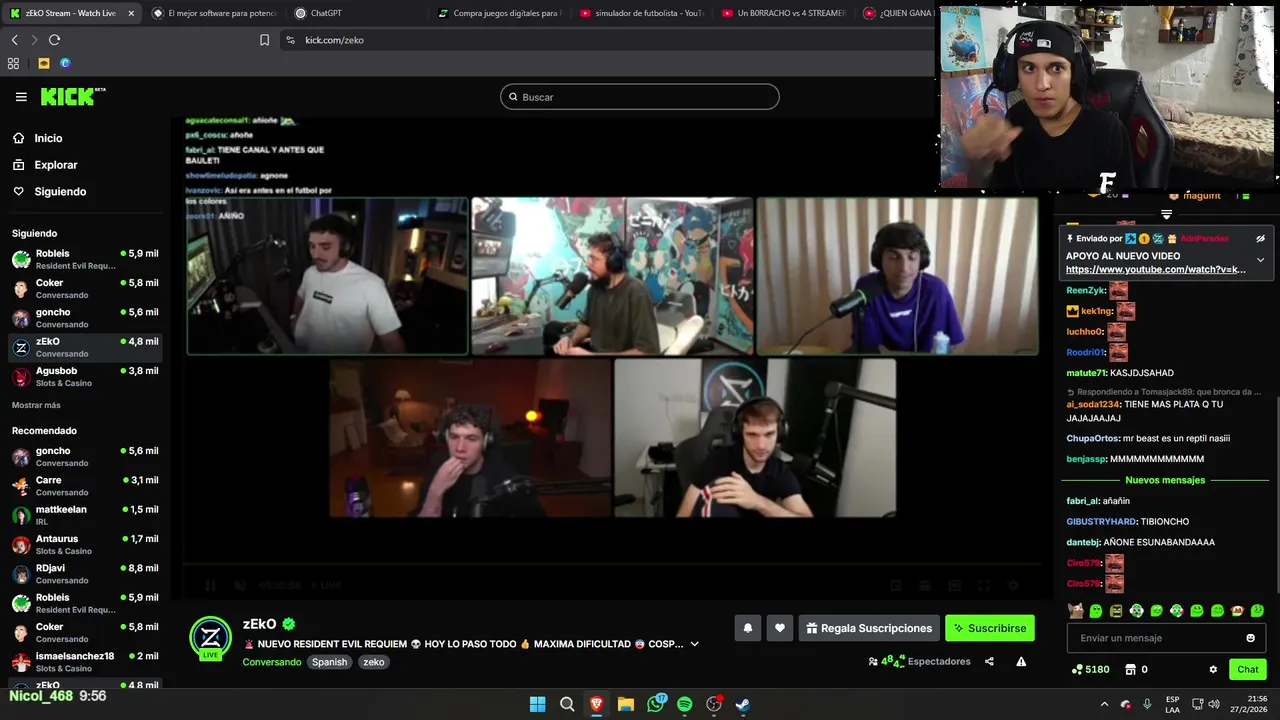Open stream player settings gear
The height and width of the screenshot is (720, 1280).
coord(1013,585)
